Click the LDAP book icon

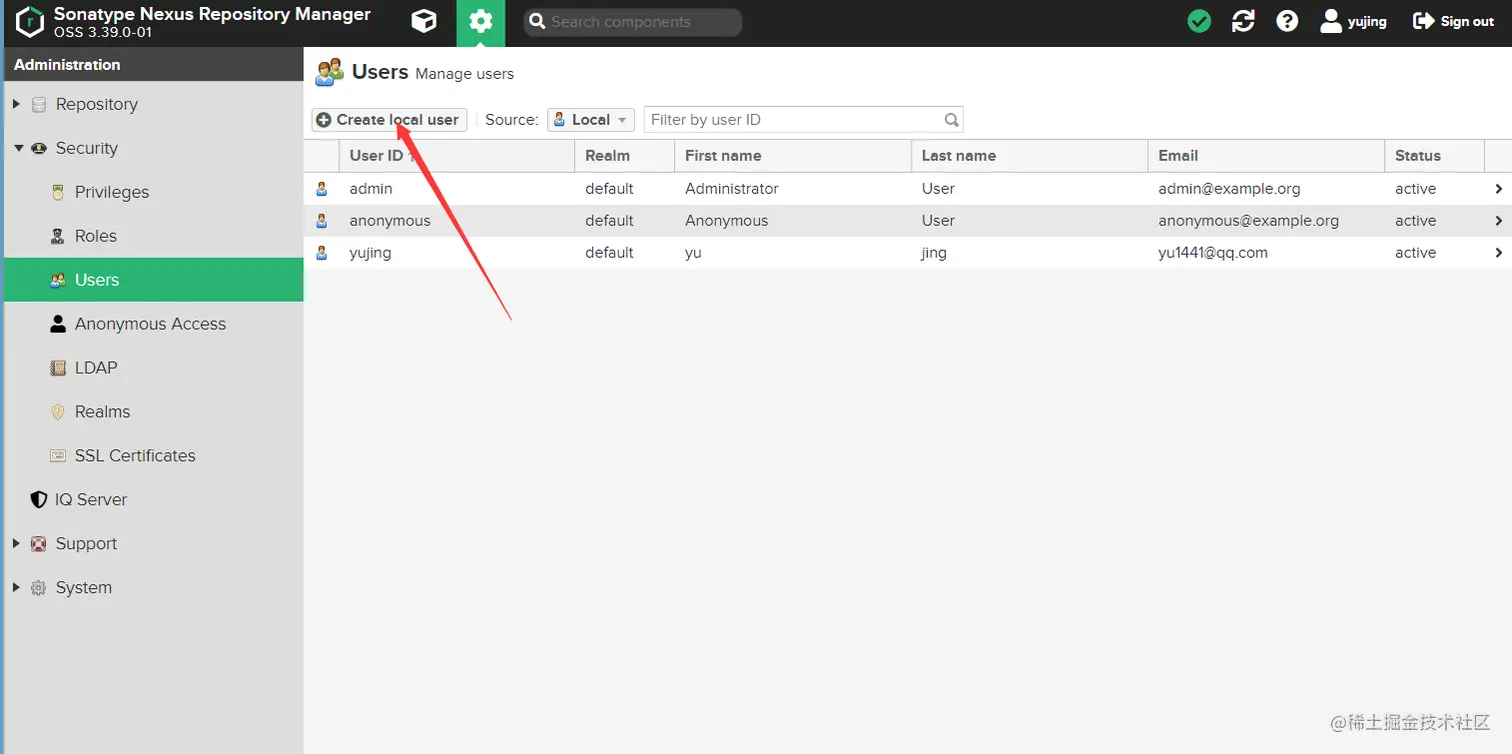point(58,368)
